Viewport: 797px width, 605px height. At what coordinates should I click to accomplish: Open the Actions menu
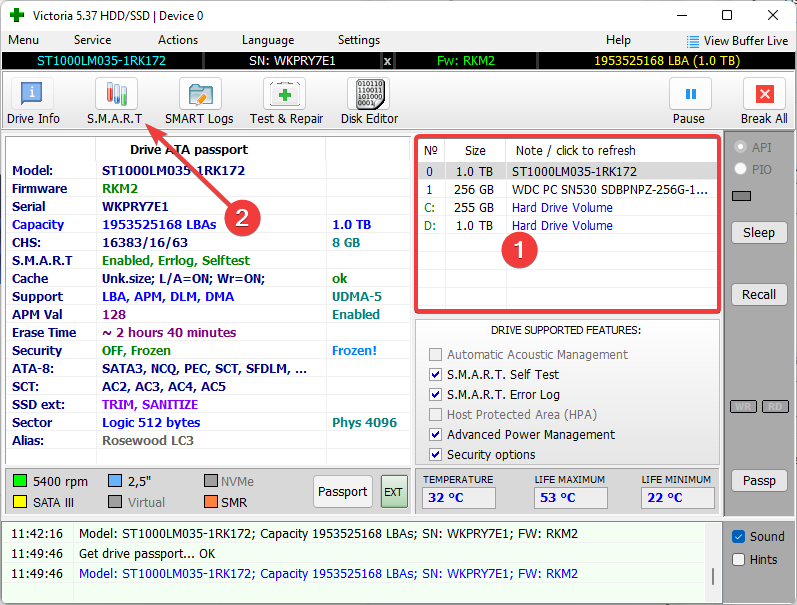coord(177,40)
